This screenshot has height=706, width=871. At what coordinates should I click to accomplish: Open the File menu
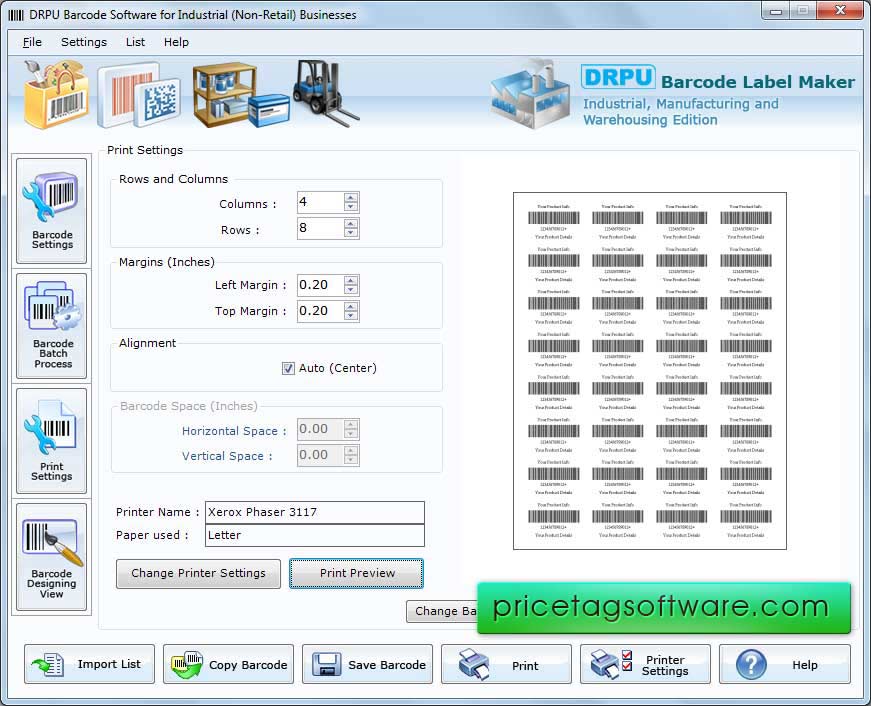(x=32, y=42)
